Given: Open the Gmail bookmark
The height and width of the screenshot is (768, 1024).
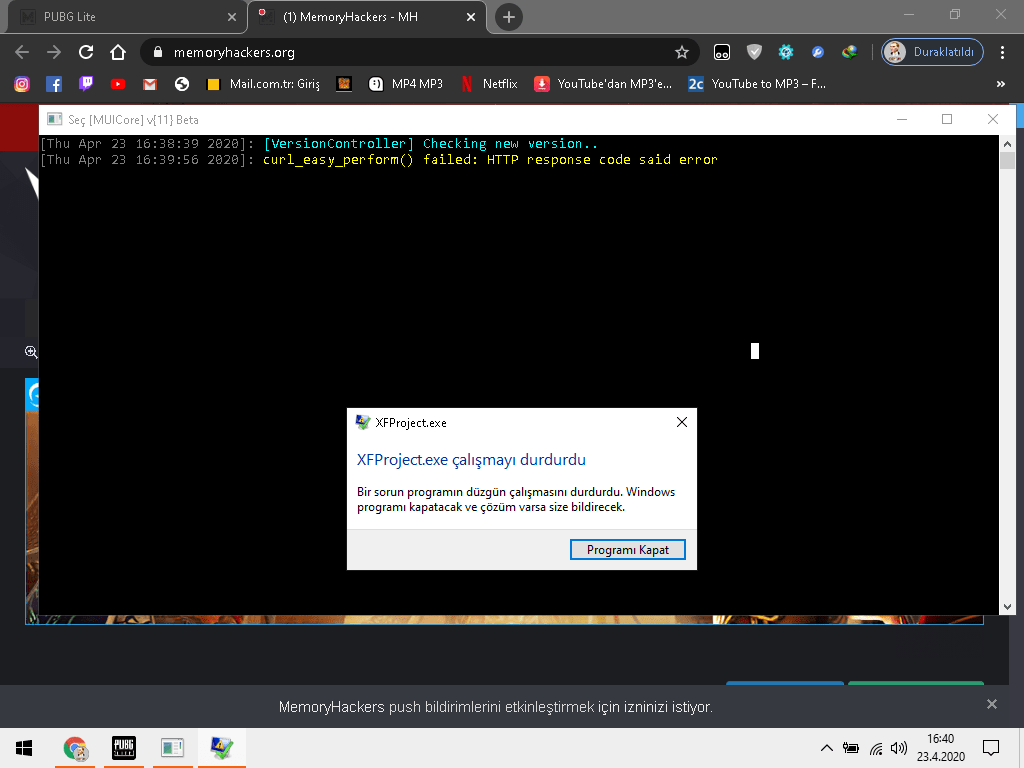Looking at the screenshot, I should pyautogui.click(x=150, y=84).
